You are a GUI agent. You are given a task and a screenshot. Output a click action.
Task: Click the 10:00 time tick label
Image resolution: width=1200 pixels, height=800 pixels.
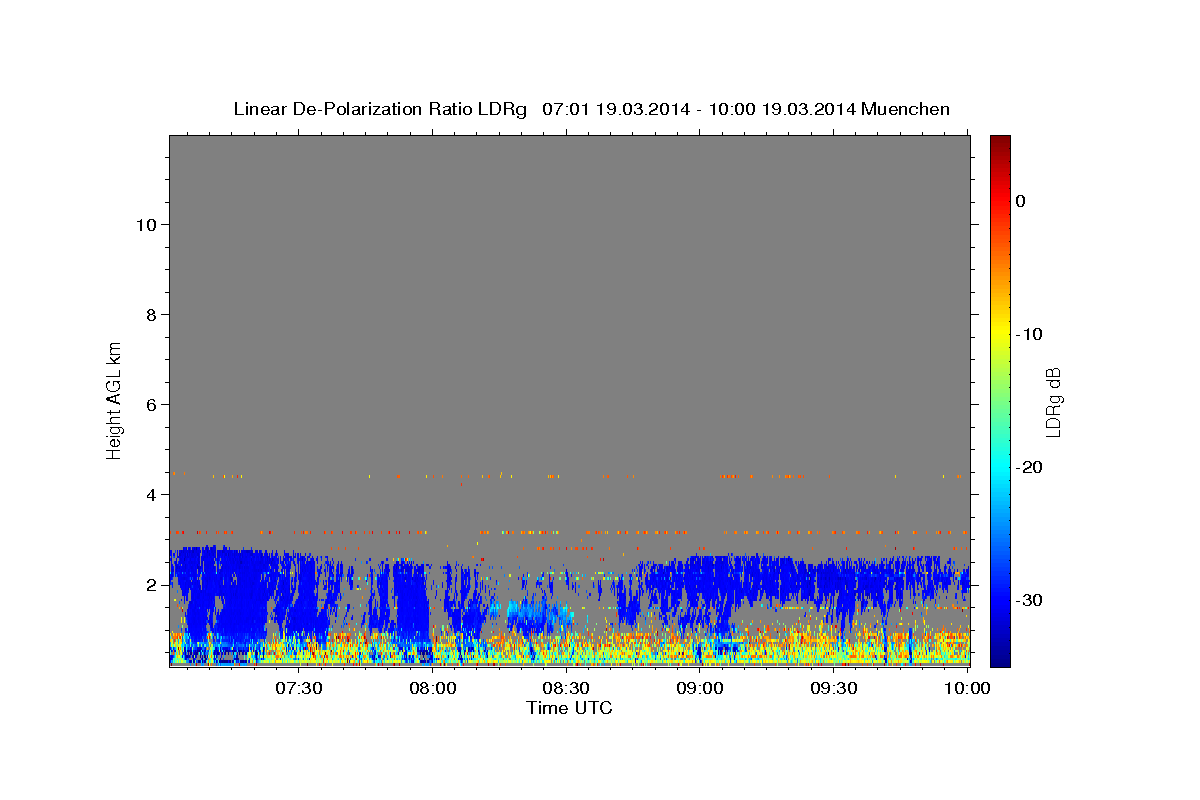click(x=967, y=688)
